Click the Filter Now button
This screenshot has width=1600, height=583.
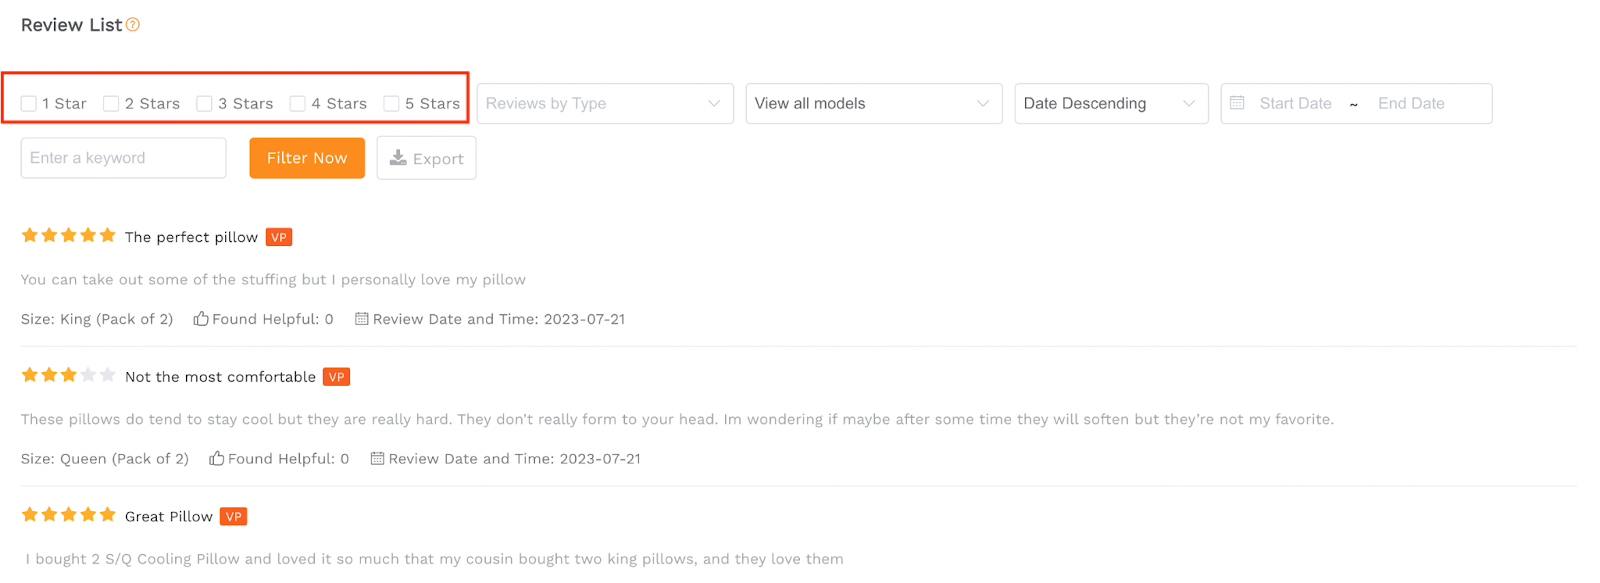[x=307, y=158]
